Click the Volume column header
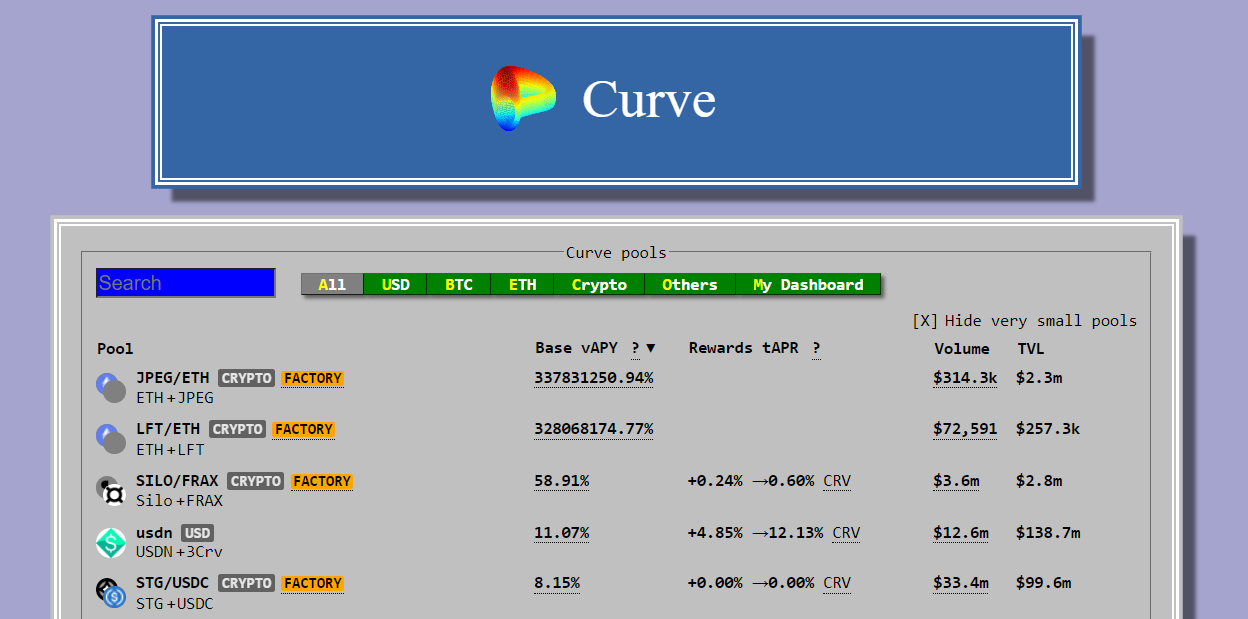The image size is (1248, 619). (962, 349)
